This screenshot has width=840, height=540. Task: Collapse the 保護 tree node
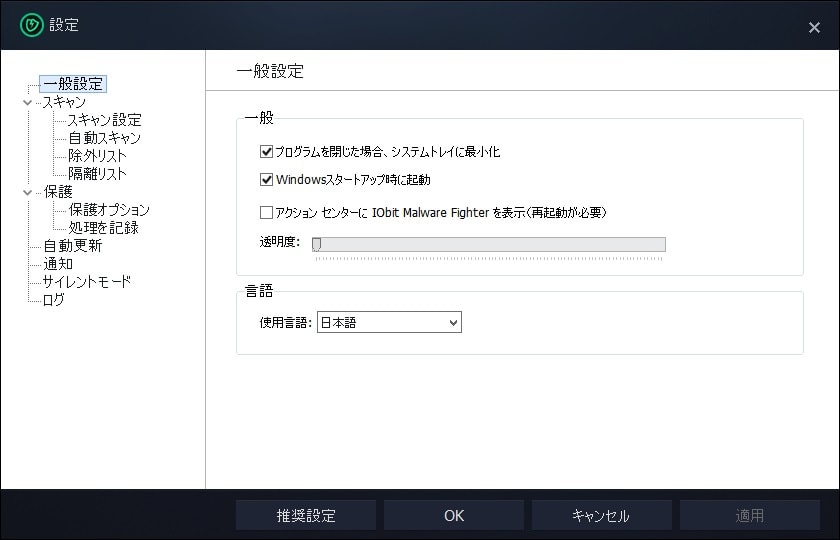[x=27, y=192]
